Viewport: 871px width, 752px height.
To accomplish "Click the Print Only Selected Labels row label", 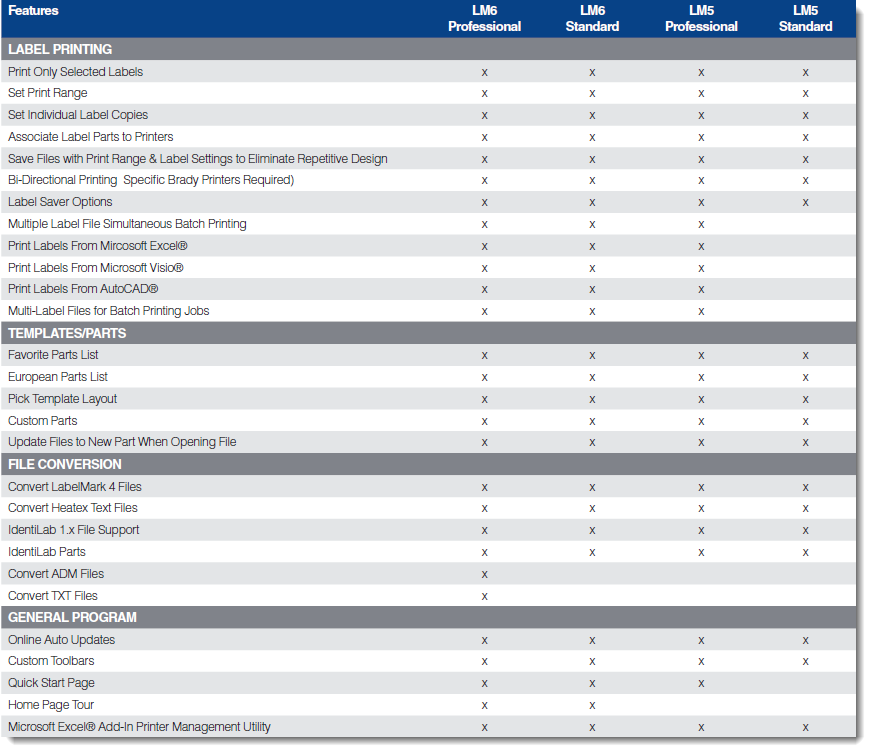I will tap(75, 72).
